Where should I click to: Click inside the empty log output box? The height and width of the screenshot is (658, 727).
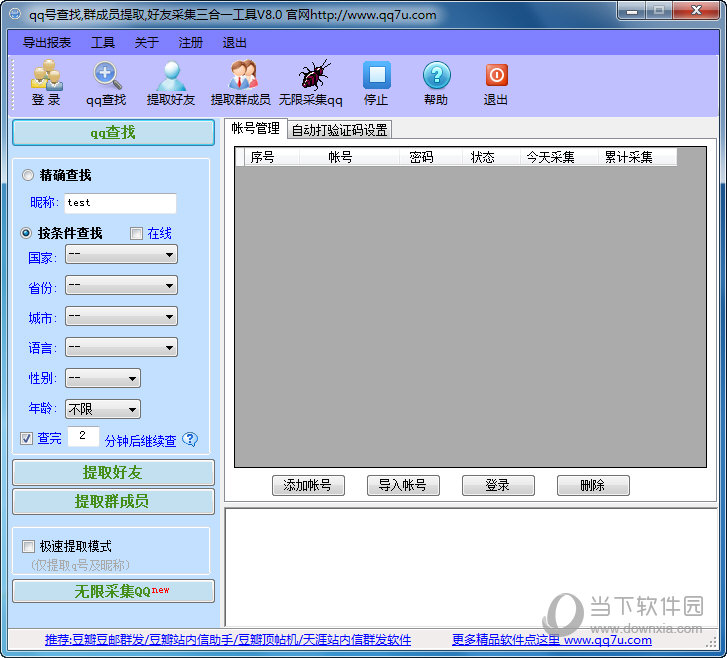471,567
